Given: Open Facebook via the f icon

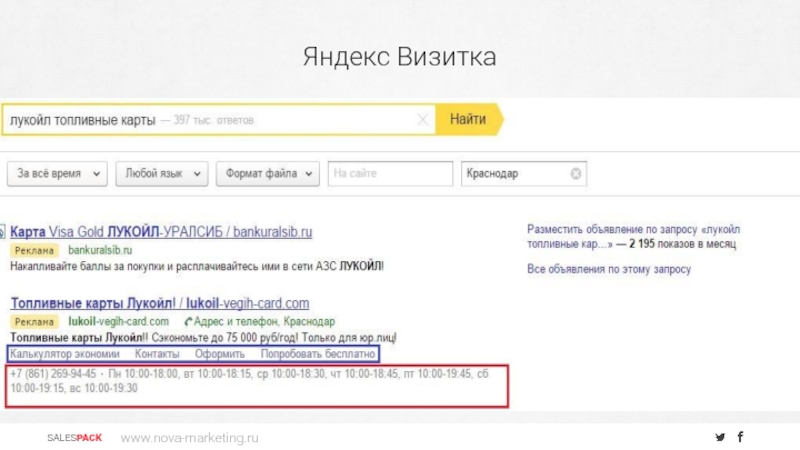Looking at the screenshot, I should [740, 436].
